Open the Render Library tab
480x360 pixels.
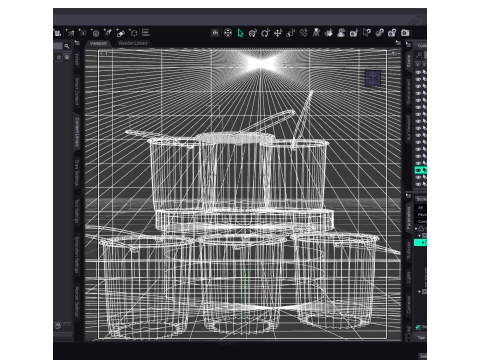pyautogui.click(x=133, y=43)
